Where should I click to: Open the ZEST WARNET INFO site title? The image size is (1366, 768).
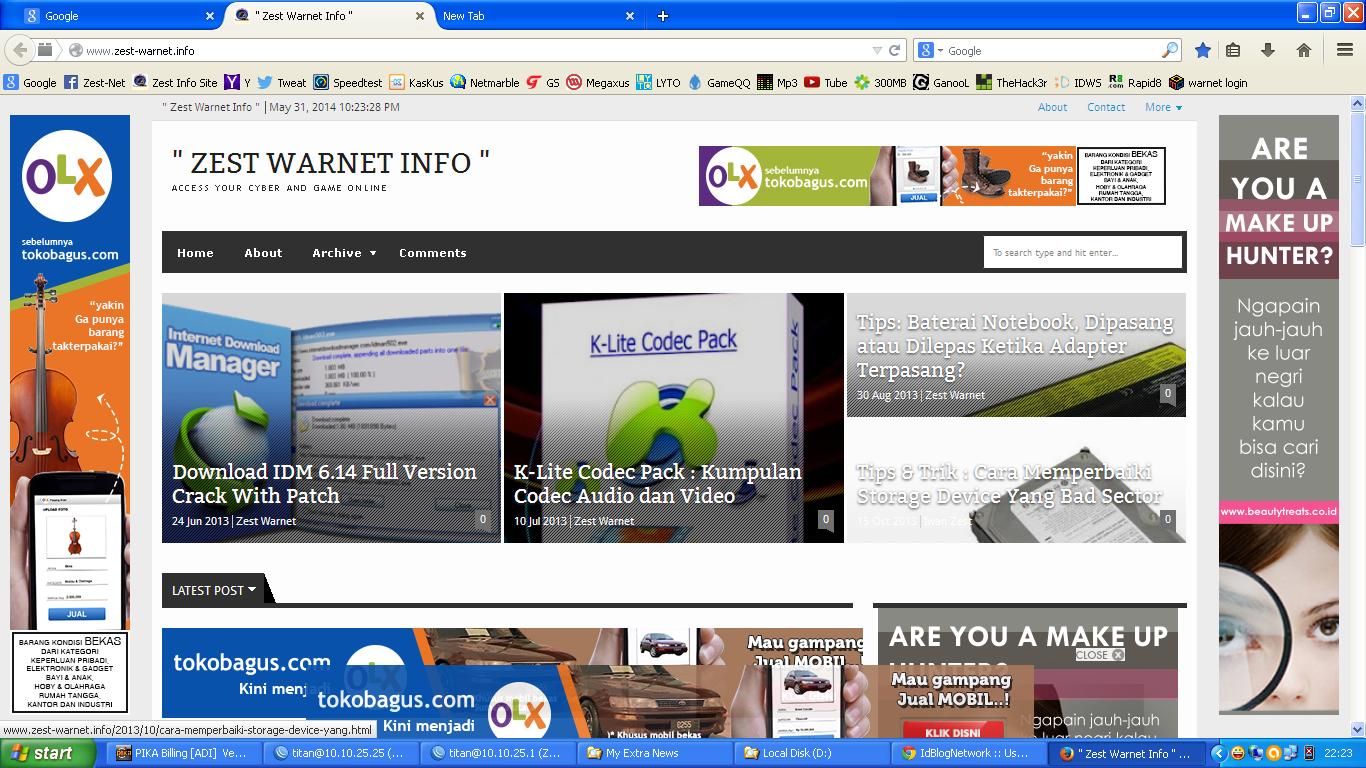[331, 162]
